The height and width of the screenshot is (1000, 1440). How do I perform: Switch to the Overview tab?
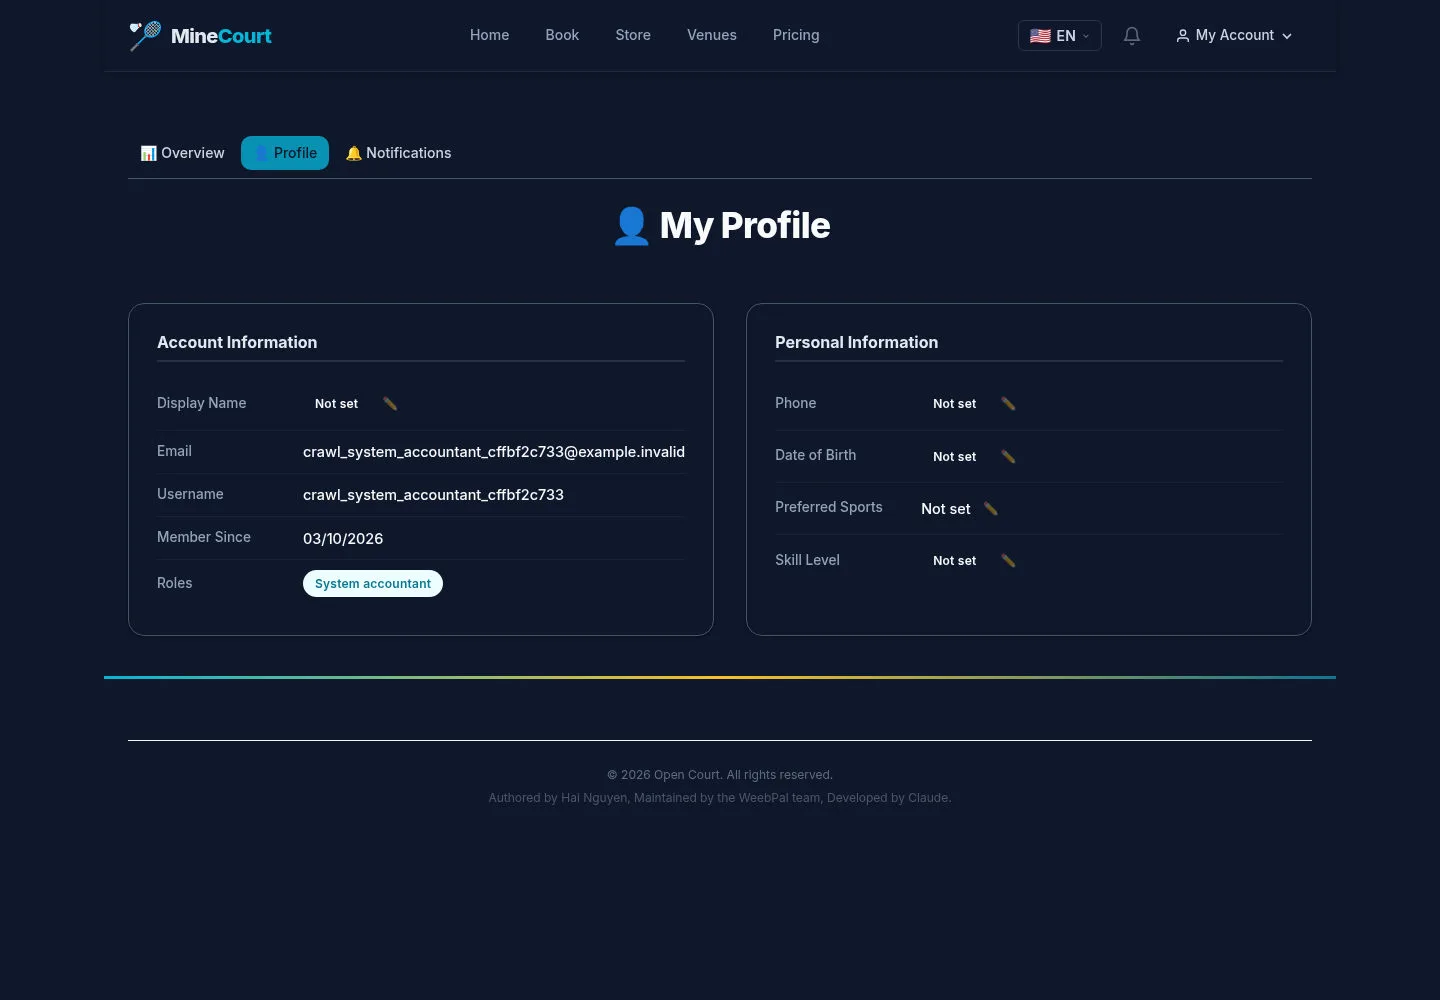(183, 153)
